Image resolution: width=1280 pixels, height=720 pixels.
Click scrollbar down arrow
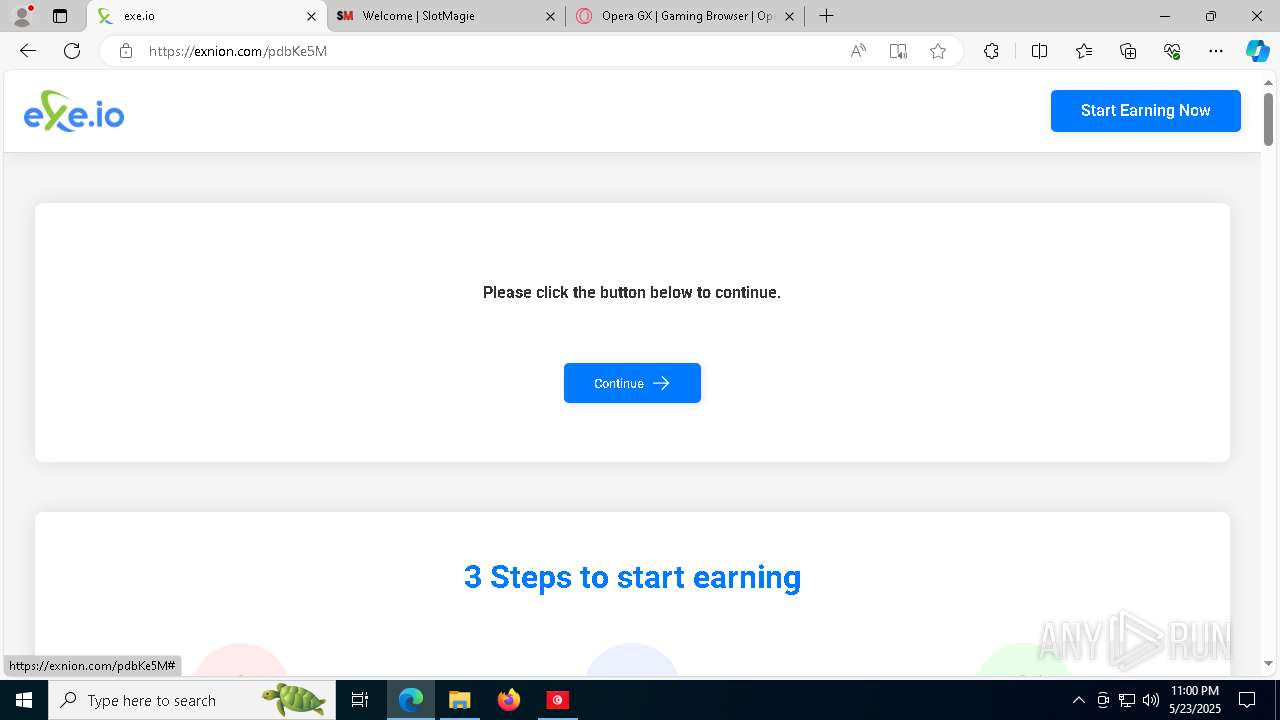tap(1268, 663)
